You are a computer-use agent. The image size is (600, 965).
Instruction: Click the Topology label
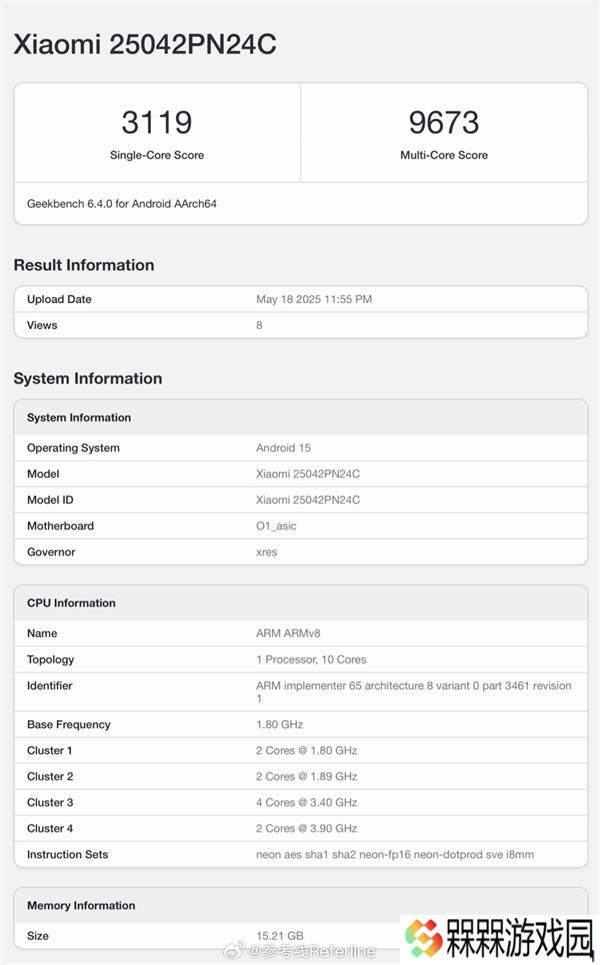coord(50,660)
